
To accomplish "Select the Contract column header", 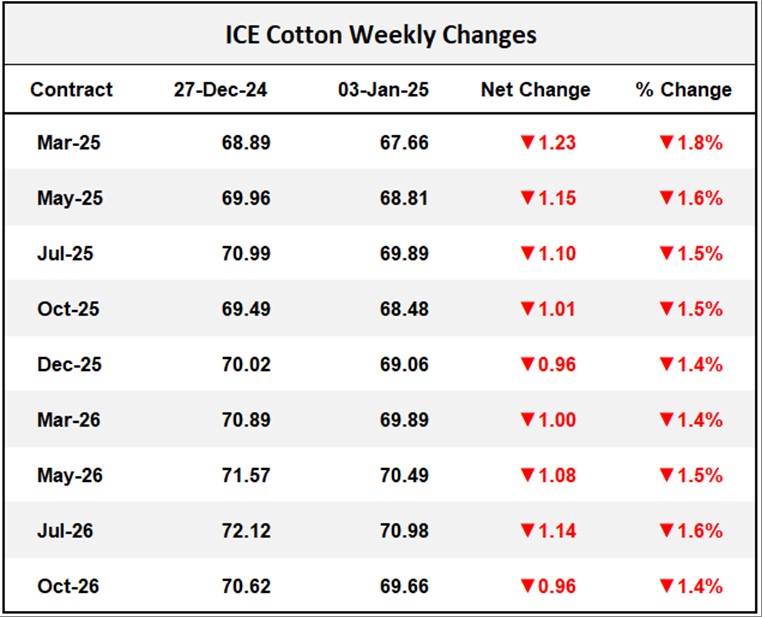I will 71,89.
